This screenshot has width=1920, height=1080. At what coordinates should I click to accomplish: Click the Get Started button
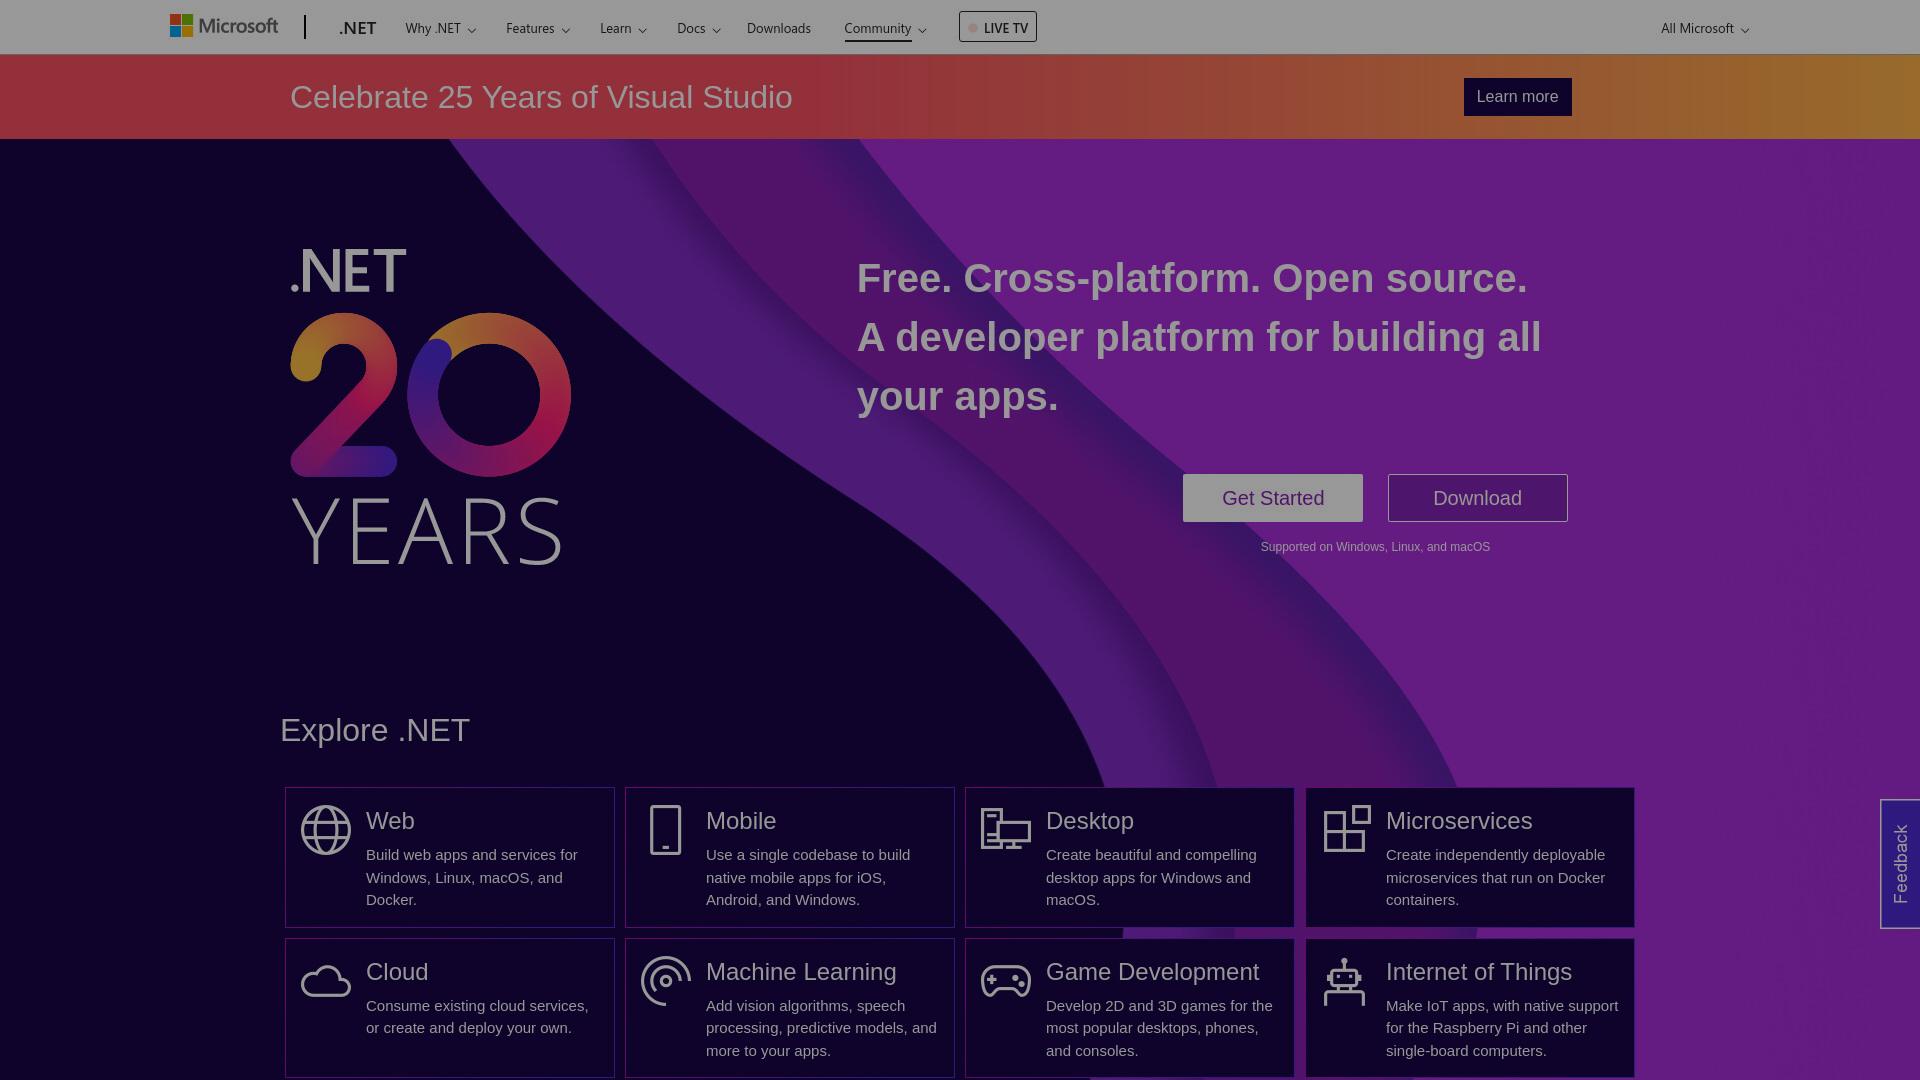pos(1272,498)
